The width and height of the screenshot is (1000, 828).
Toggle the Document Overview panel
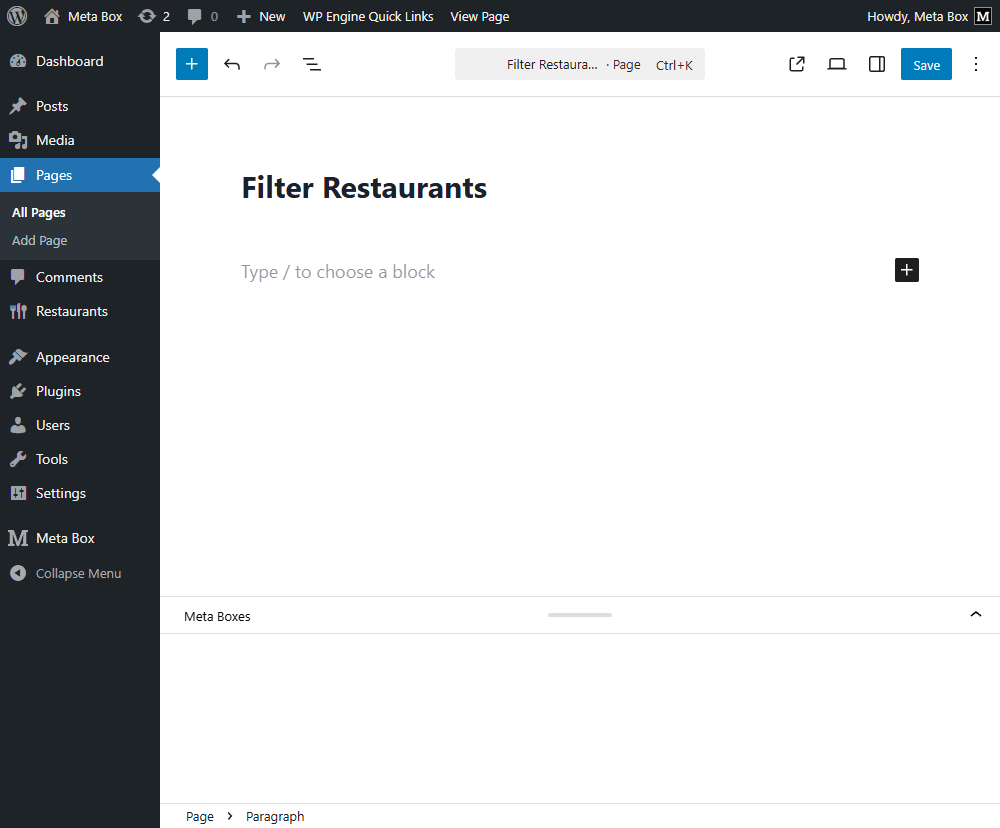click(x=312, y=63)
